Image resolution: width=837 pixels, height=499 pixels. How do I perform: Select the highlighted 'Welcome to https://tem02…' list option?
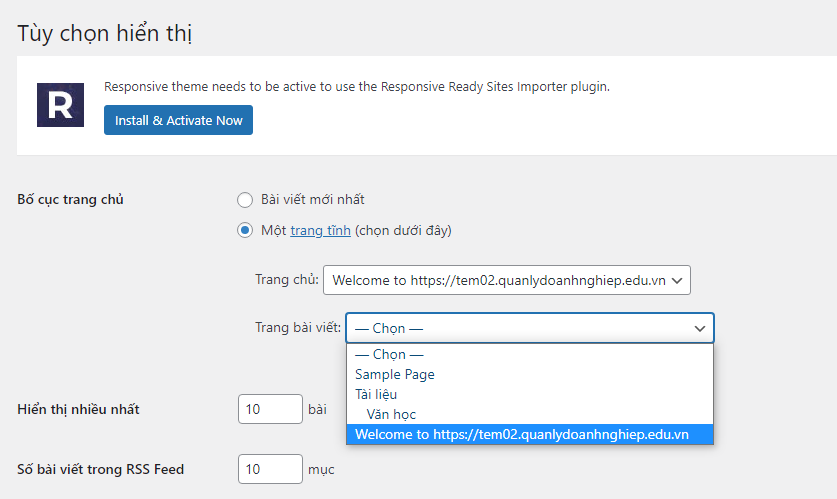[521, 434]
